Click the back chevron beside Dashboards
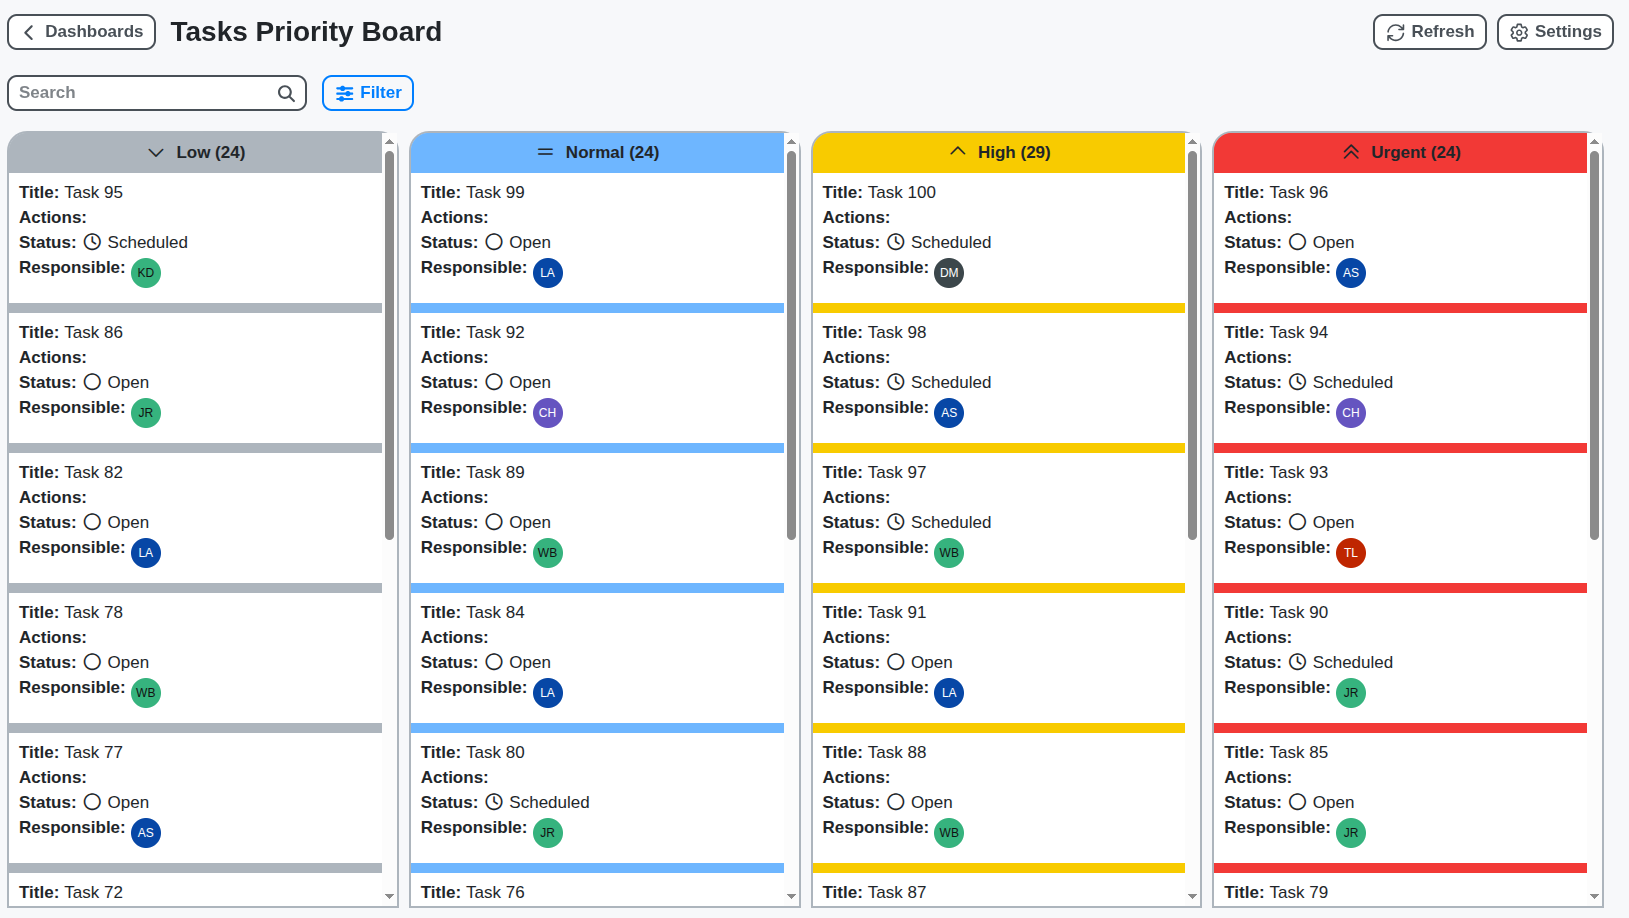1629x918 pixels. pos(29,32)
